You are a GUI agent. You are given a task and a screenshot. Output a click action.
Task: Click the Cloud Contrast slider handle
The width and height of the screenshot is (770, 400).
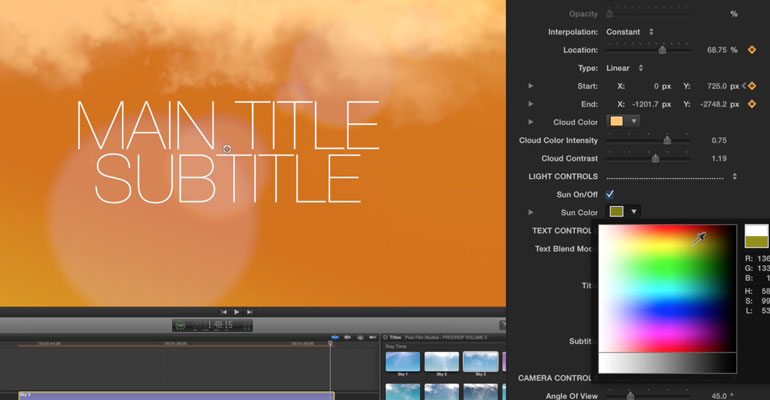656,159
